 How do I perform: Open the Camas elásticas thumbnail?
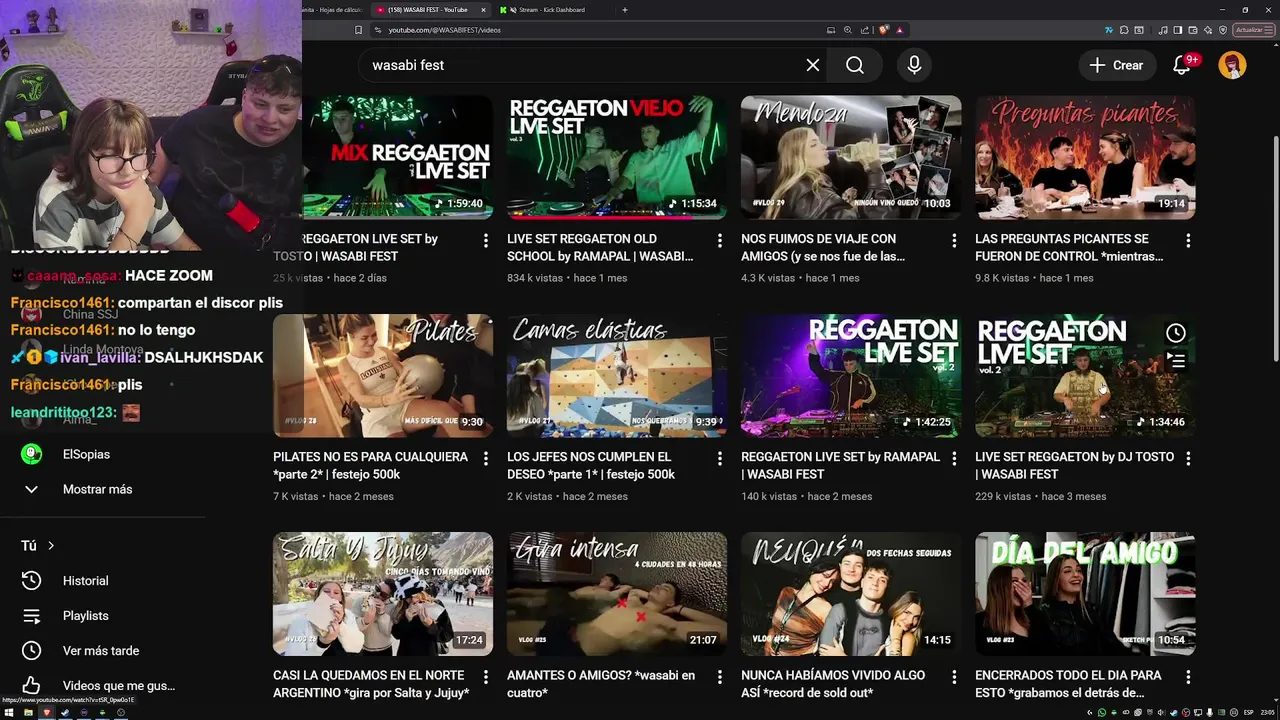click(617, 375)
